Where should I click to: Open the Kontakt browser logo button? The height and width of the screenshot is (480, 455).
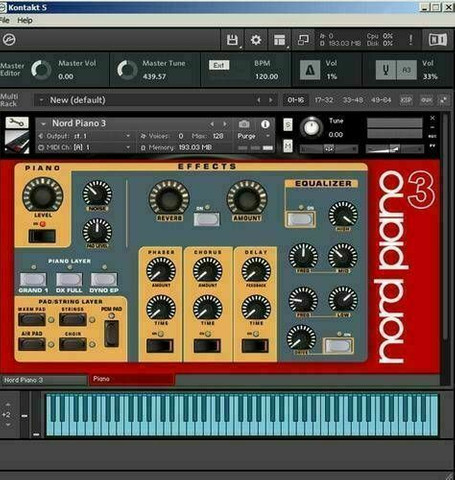coord(9,40)
